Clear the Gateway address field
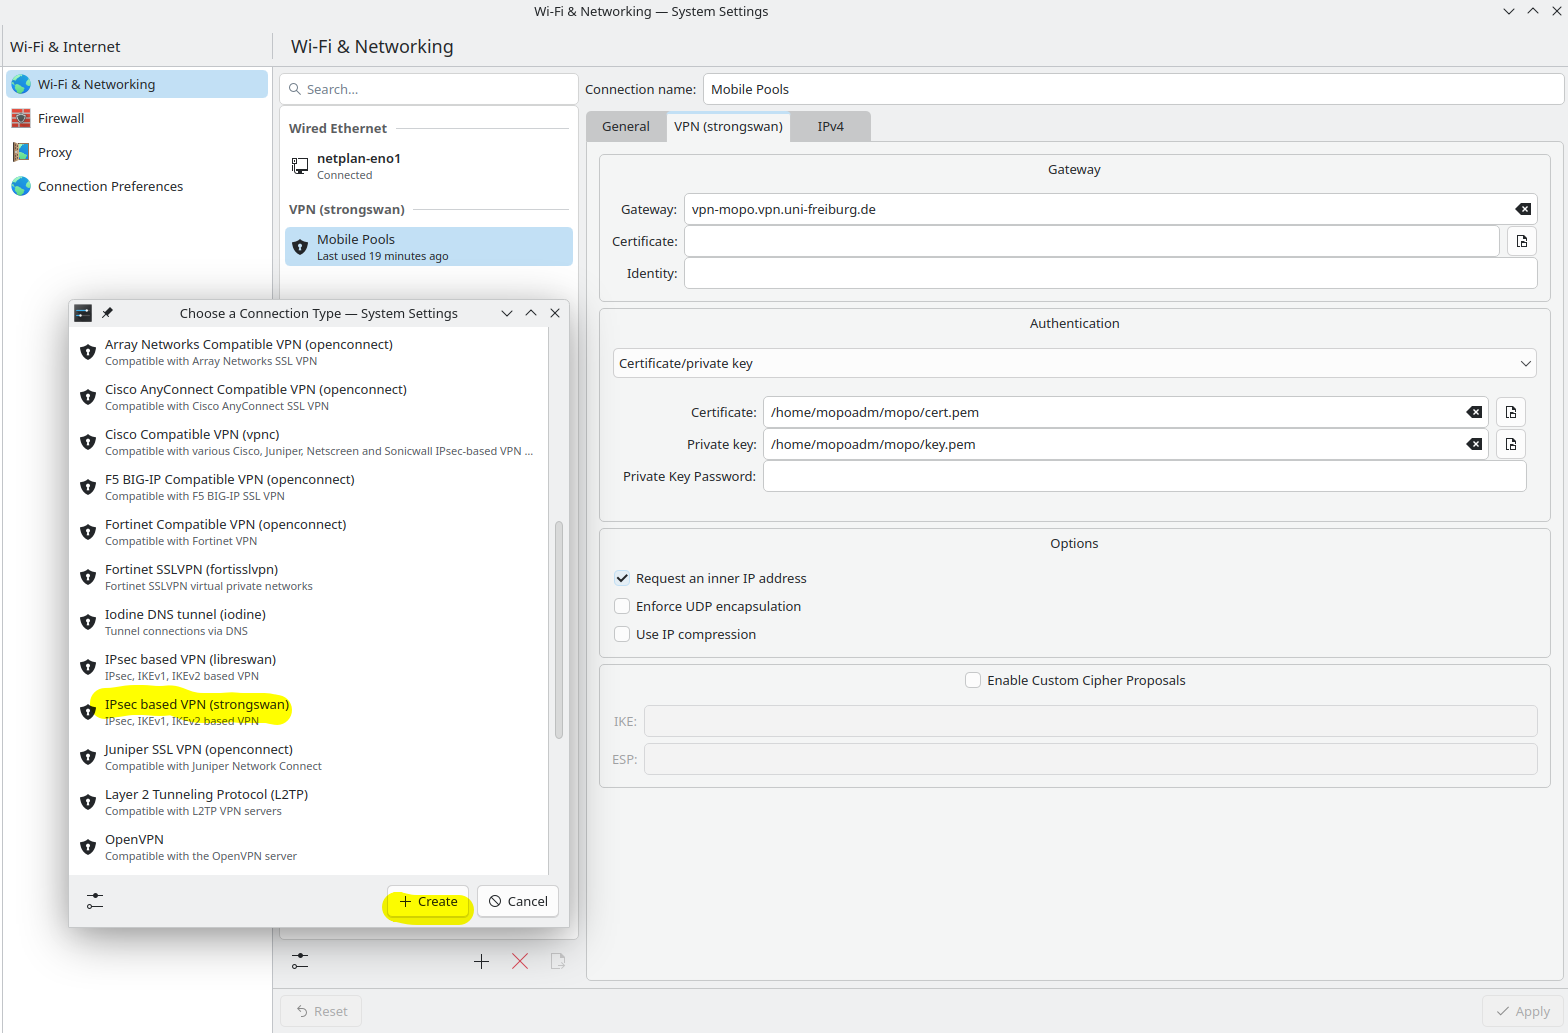 [x=1523, y=209]
